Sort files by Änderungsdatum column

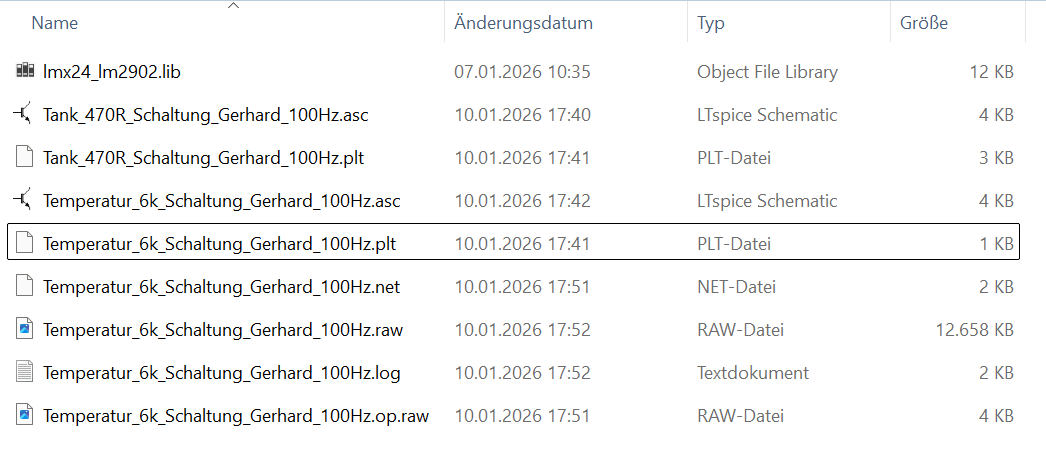pyautogui.click(x=523, y=23)
